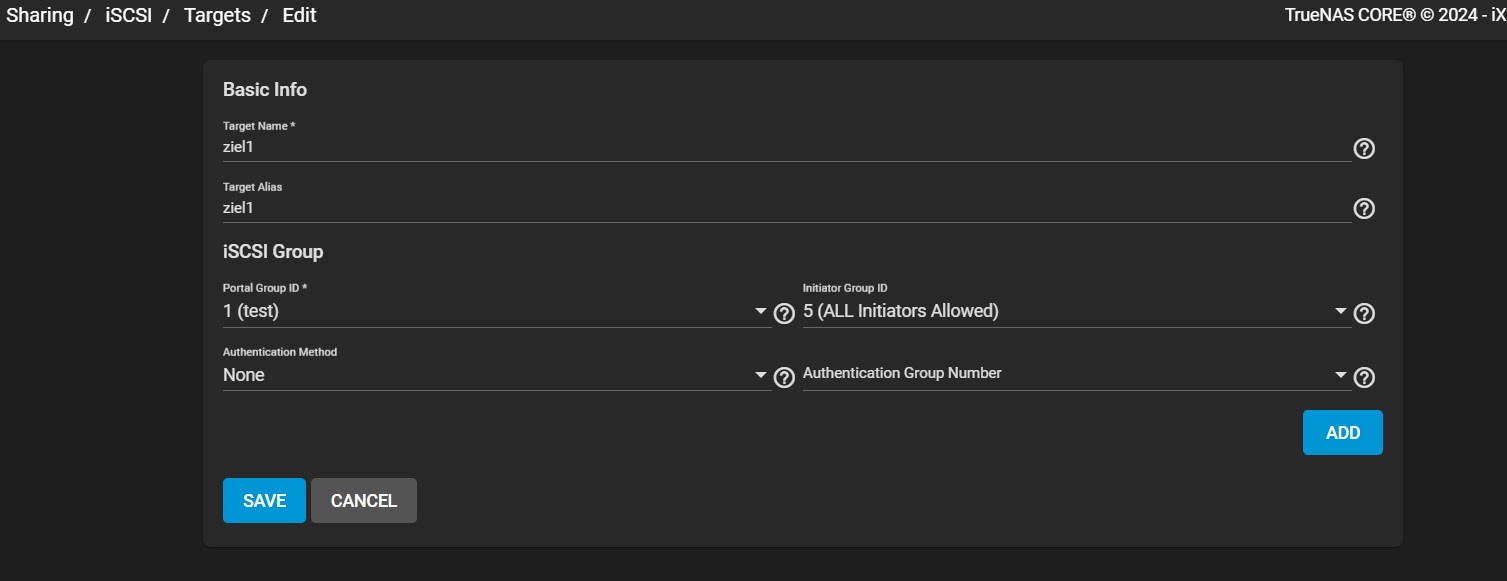Show help for Portal Group ID
This screenshot has height=581, width=1507.
pyautogui.click(x=784, y=314)
